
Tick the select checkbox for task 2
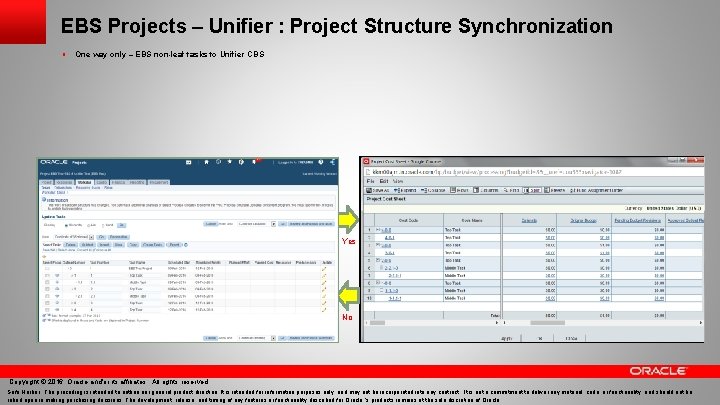[47, 289]
